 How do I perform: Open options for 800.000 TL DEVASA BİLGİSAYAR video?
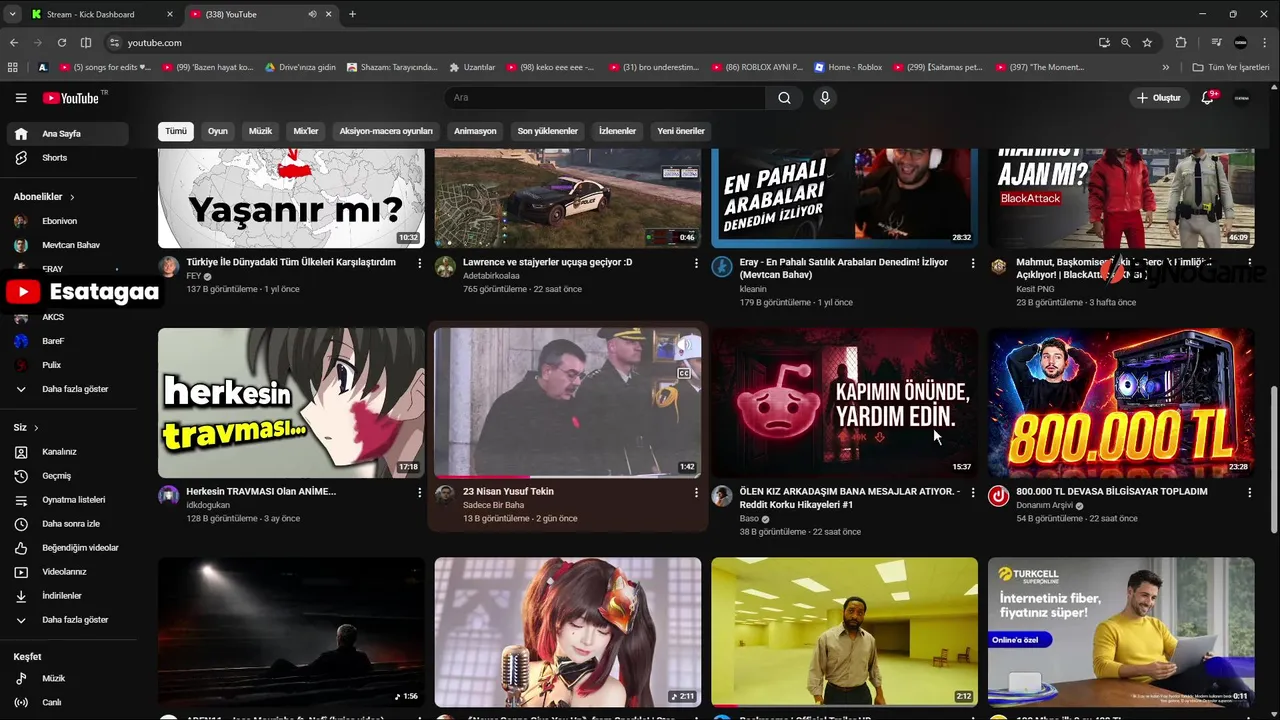click(x=1249, y=492)
